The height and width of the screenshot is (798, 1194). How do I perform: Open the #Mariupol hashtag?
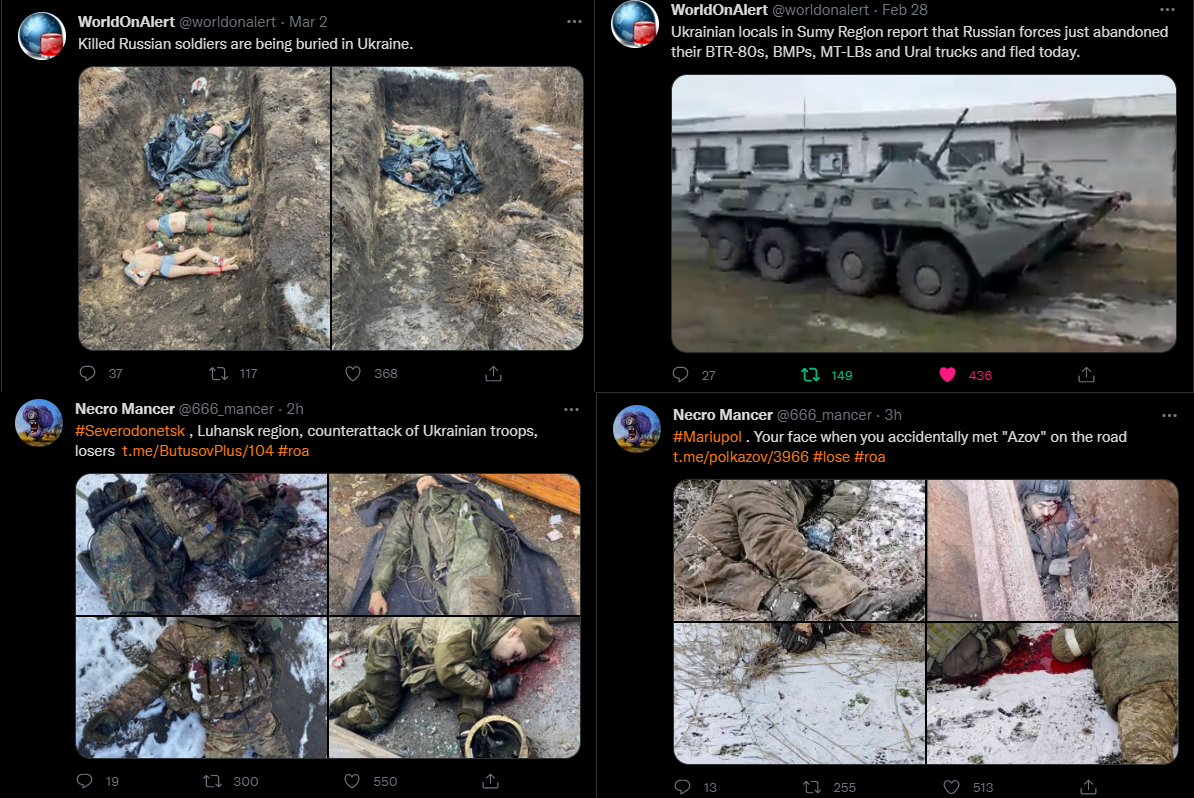(707, 437)
